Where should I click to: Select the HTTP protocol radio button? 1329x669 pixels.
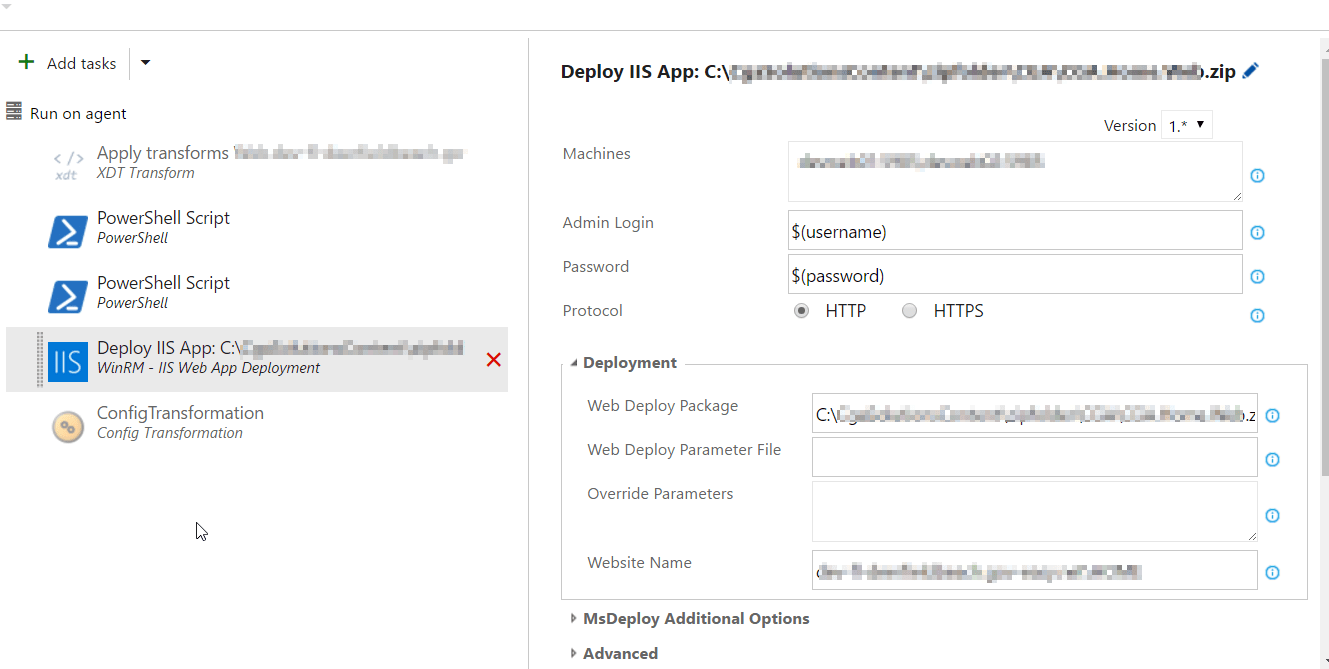[x=801, y=311]
